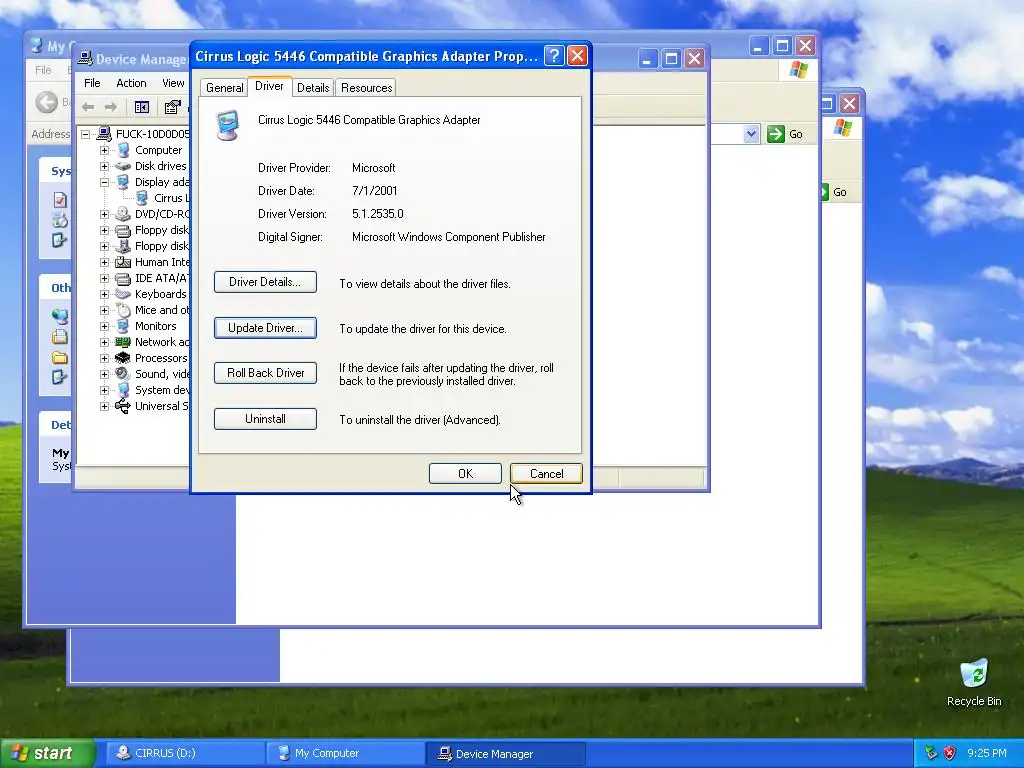Click Device Manager forward arrow toolbar icon
1024x768 pixels.
tap(111, 107)
